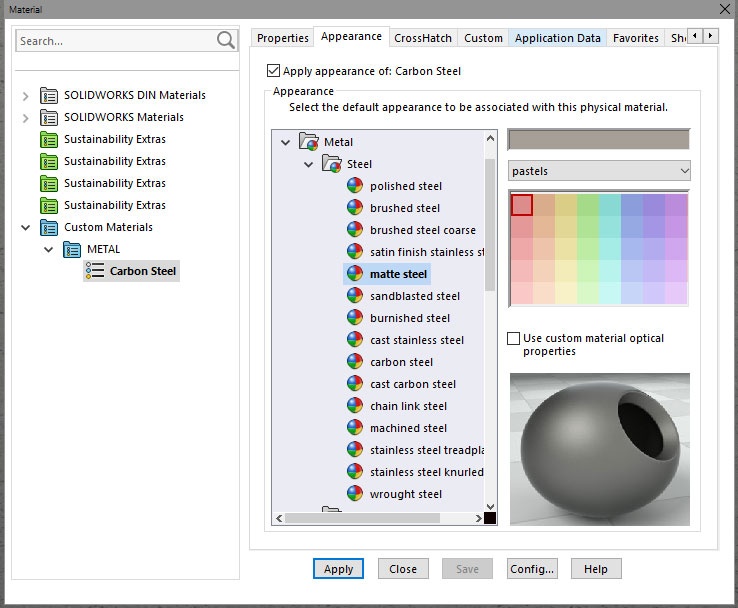The width and height of the screenshot is (738, 608).
Task: Click the METAL category folder icon
Action: (72, 249)
